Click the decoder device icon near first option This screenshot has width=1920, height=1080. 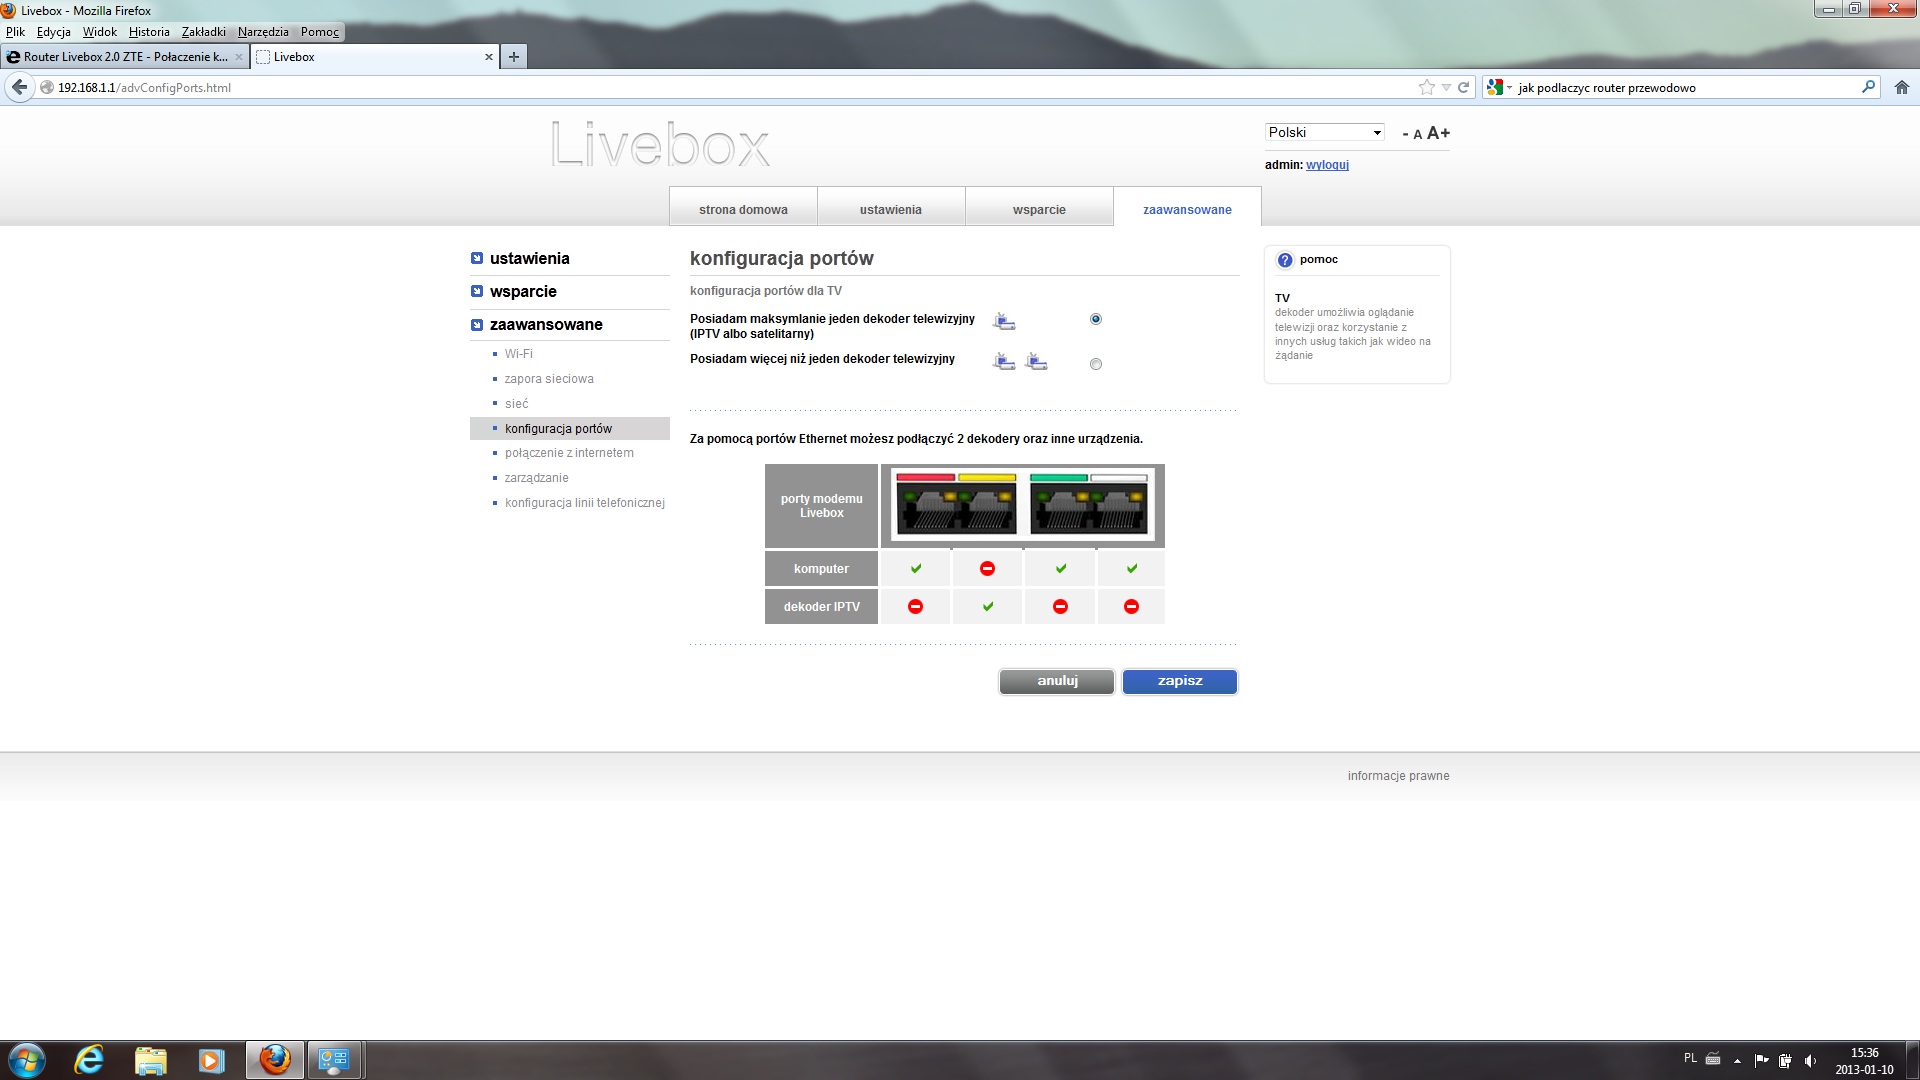click(x=1003, y=320)
